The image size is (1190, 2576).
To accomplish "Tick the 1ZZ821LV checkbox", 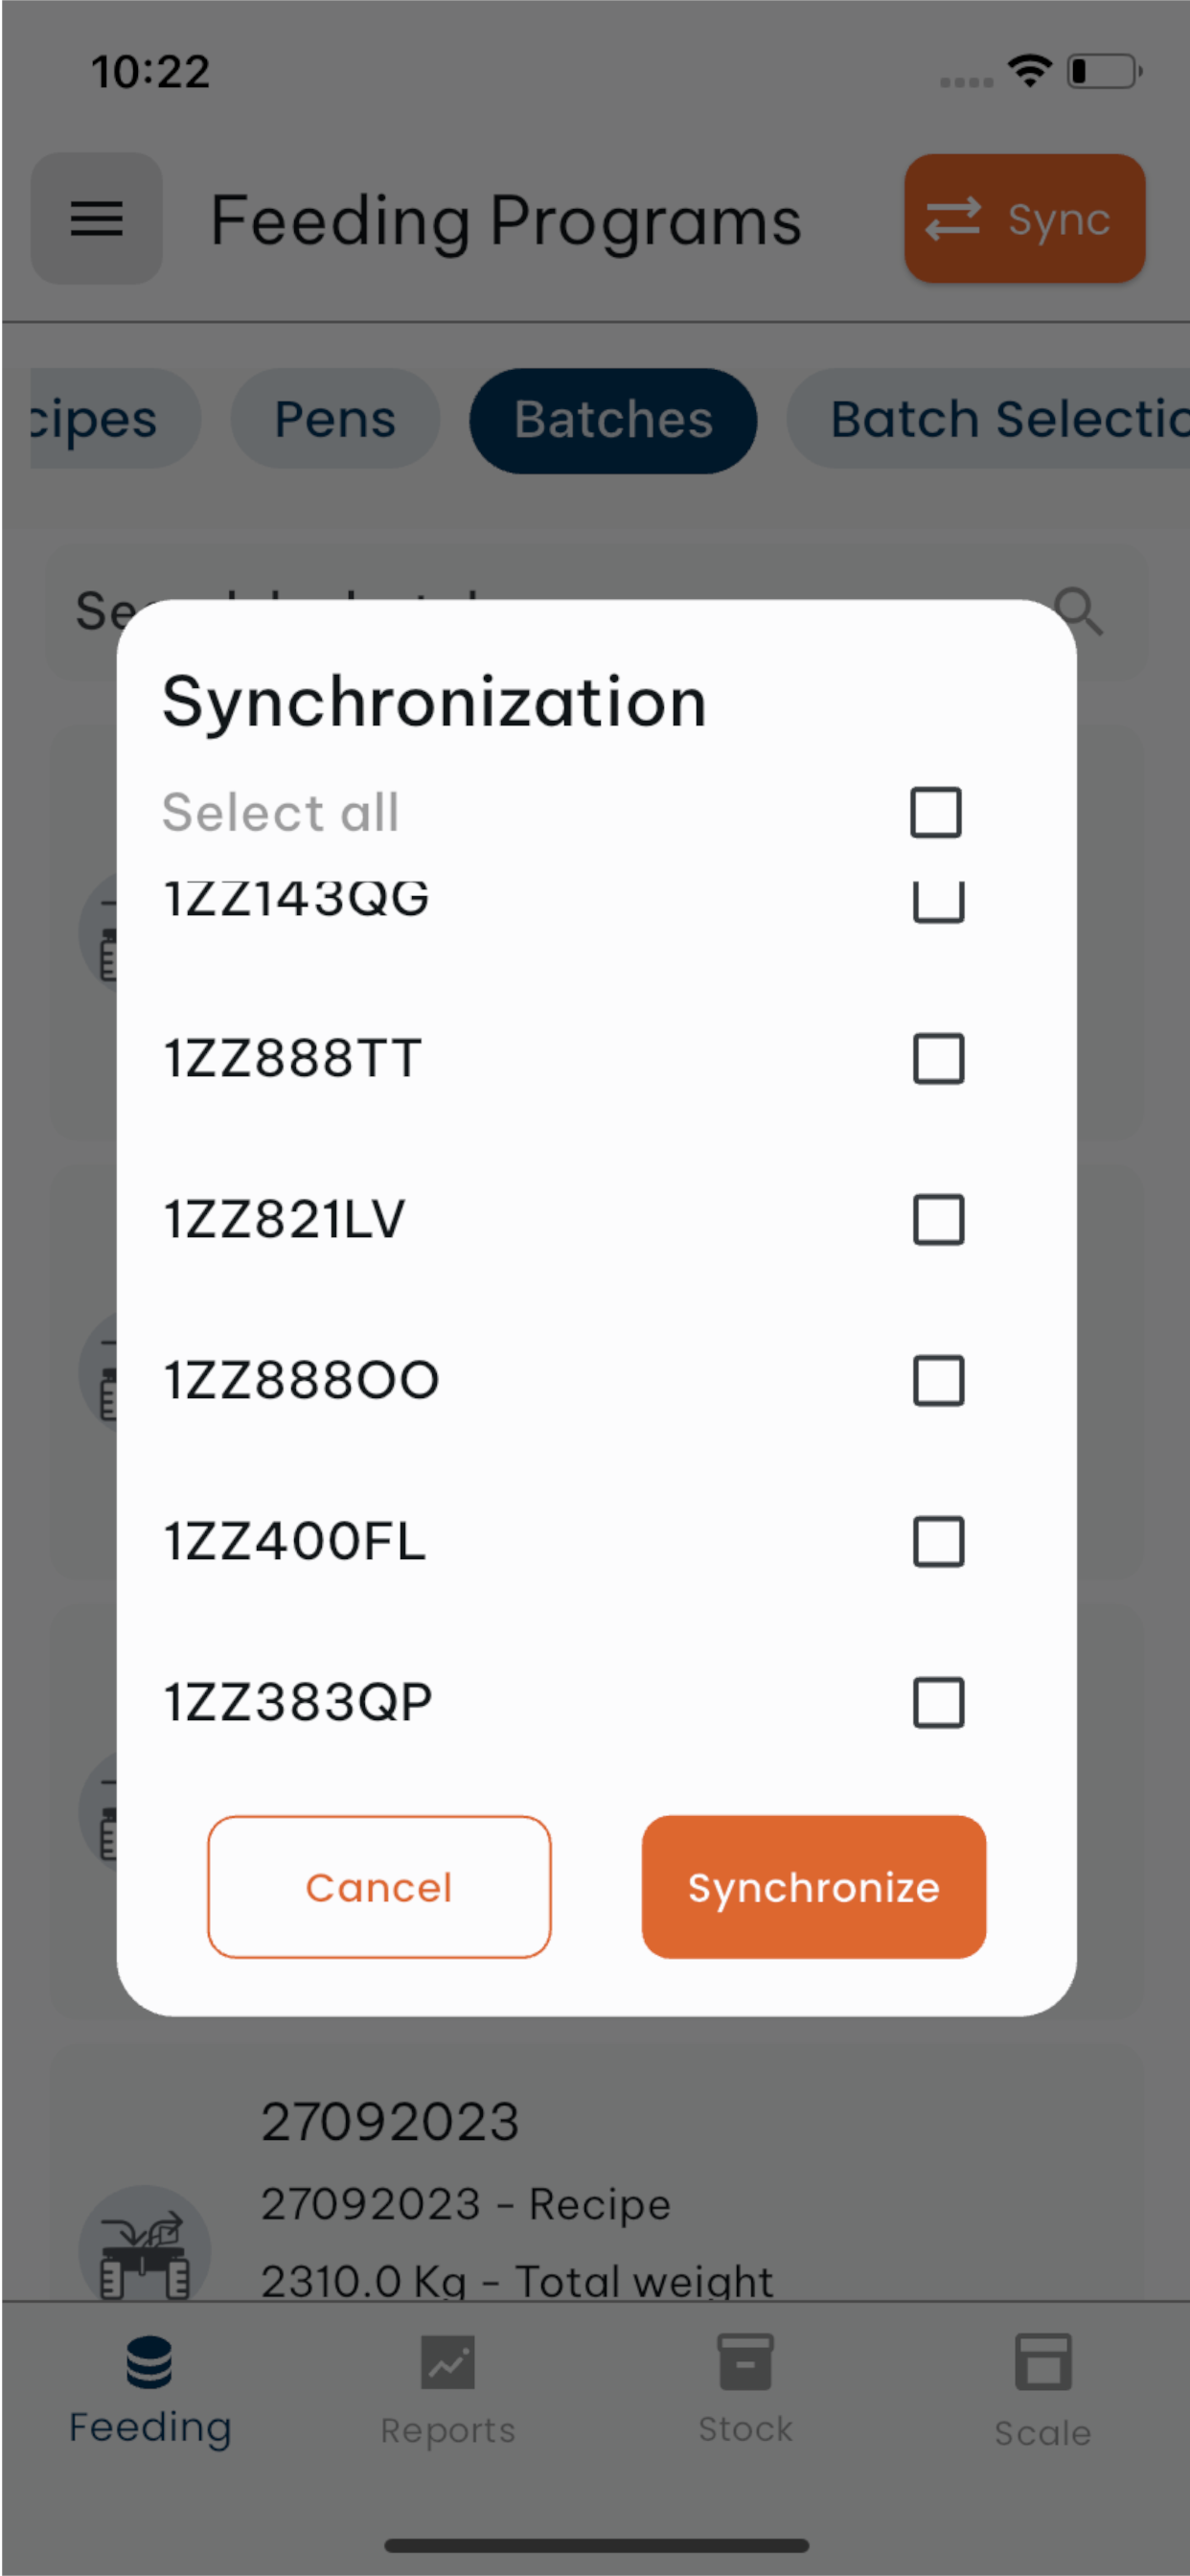I will click(x=938, y=1220).
